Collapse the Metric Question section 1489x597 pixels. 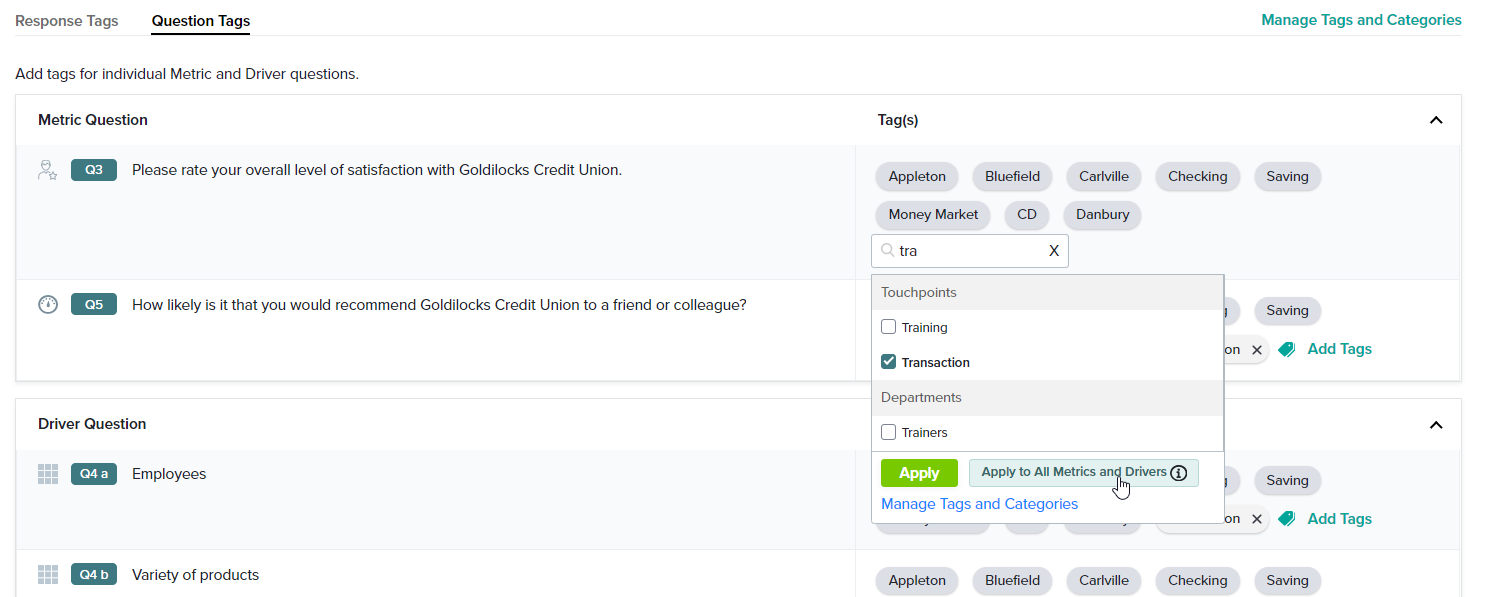(1436, 120)
